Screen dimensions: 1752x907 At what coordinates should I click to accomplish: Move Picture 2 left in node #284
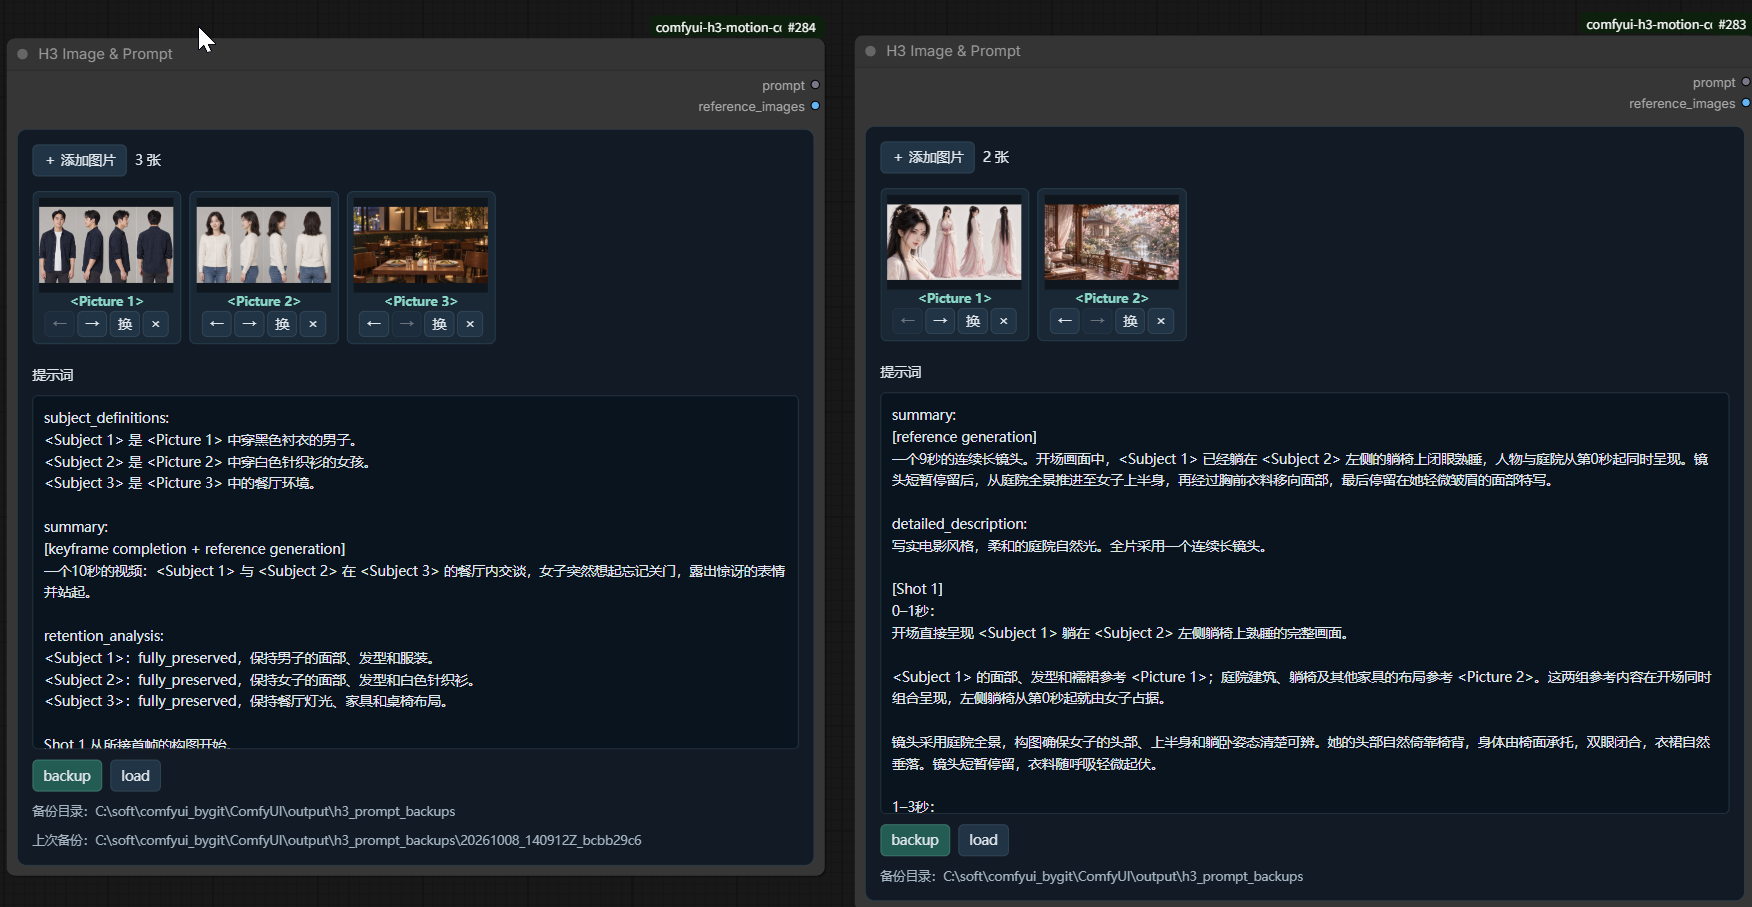click(216, 324)
